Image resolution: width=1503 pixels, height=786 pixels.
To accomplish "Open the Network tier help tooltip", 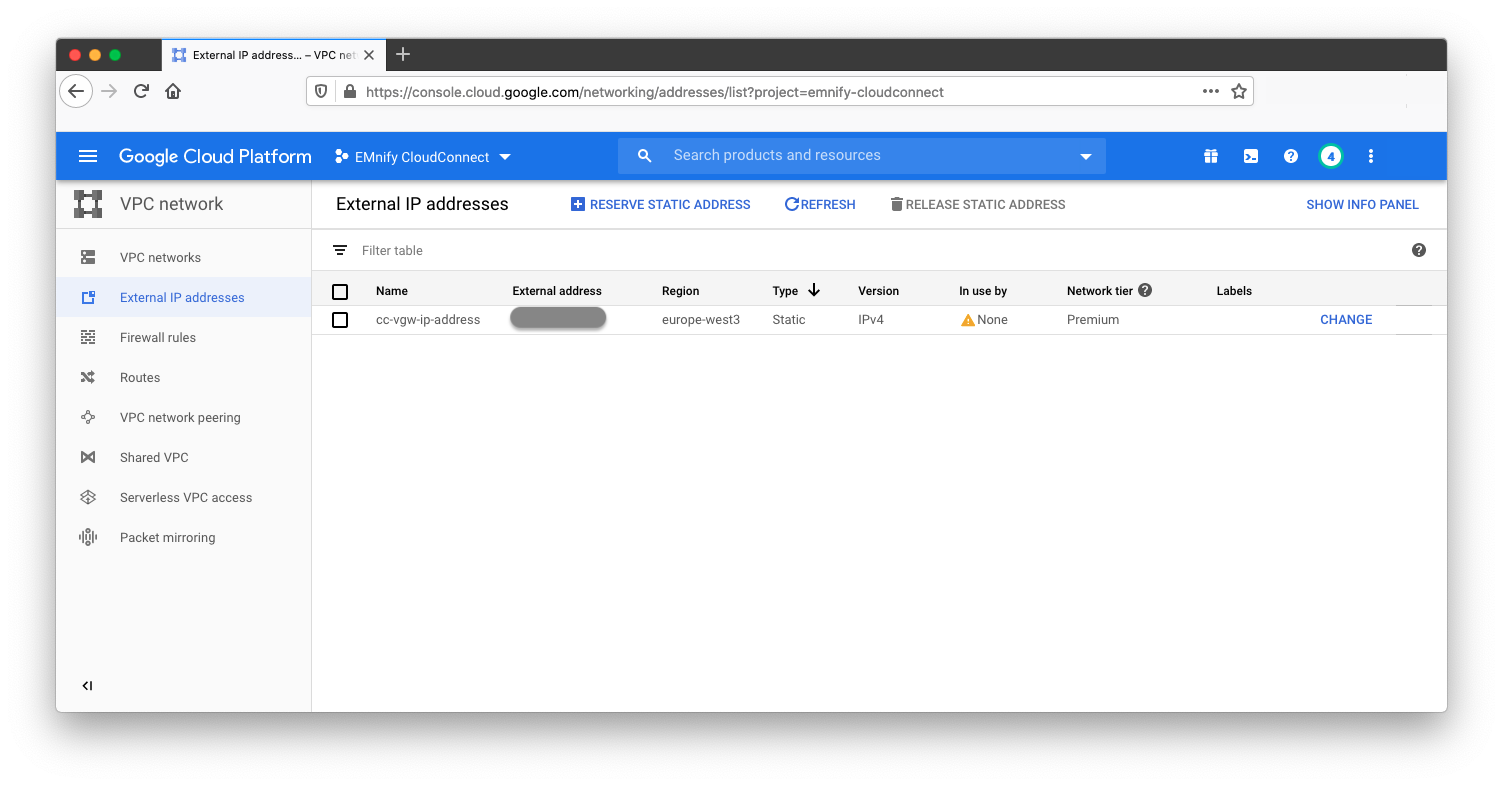I will tap(1145, 290).
